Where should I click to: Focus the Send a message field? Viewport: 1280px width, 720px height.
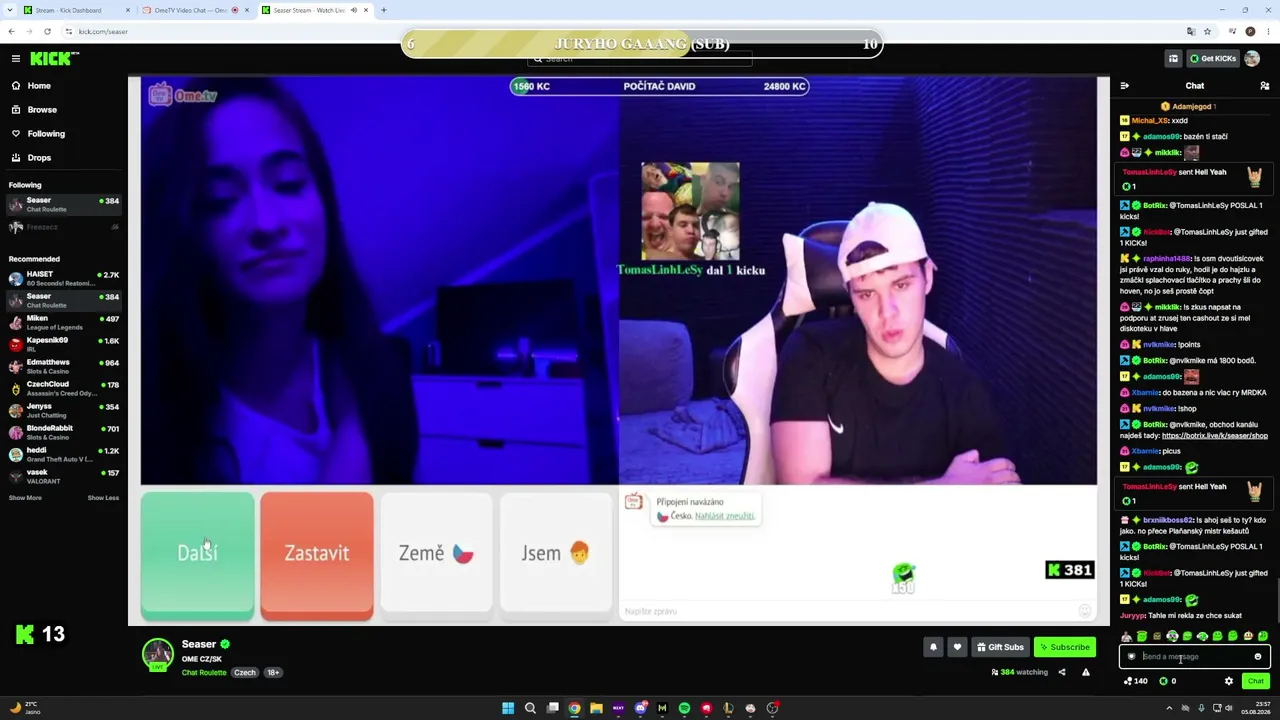[x=1194, y=657]
